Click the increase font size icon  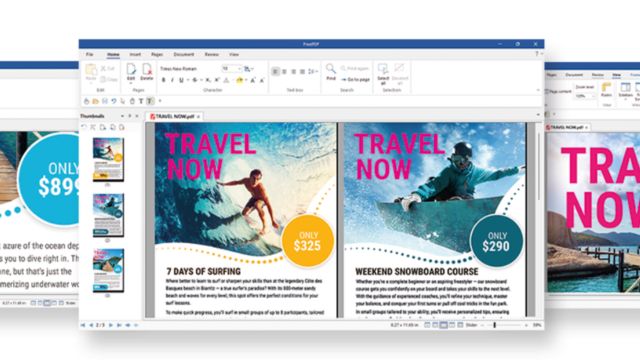[253, 80]
